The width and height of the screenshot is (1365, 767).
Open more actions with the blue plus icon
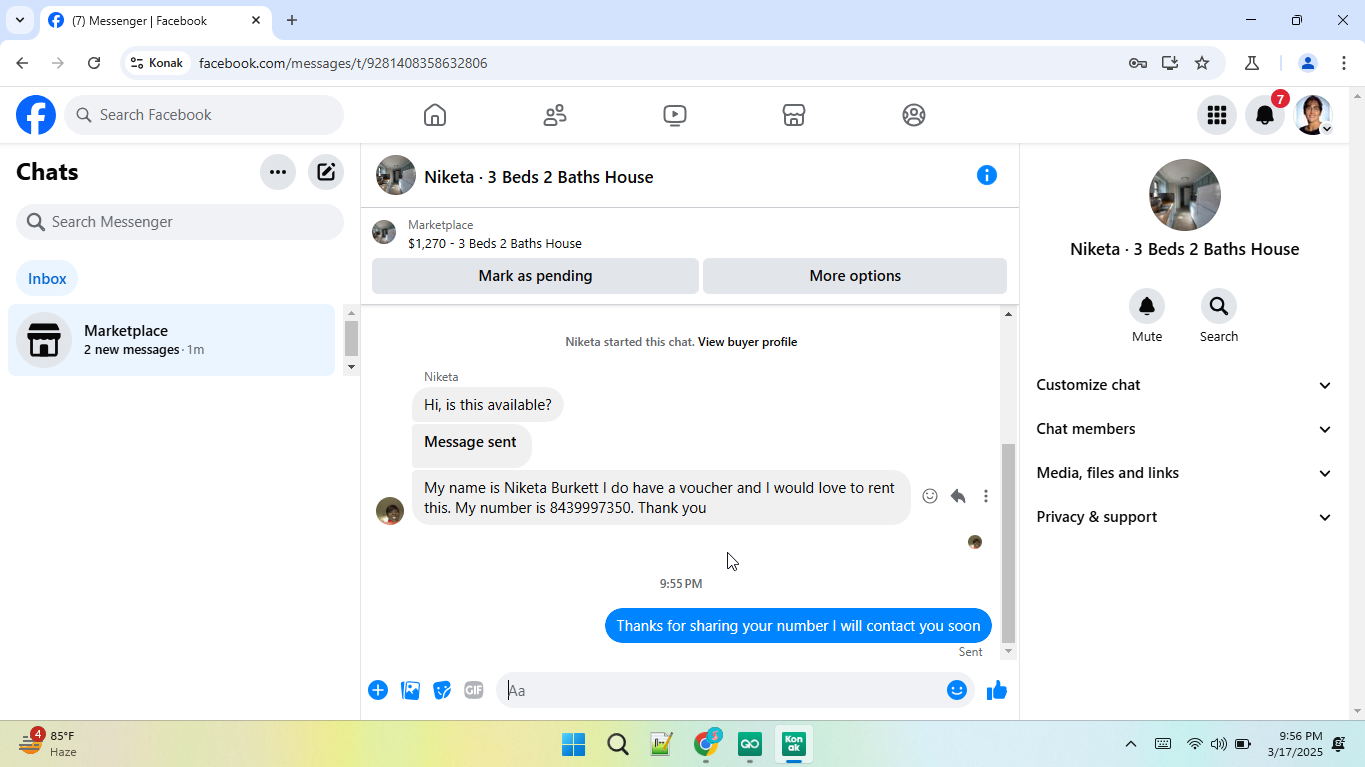coord(378,690)
